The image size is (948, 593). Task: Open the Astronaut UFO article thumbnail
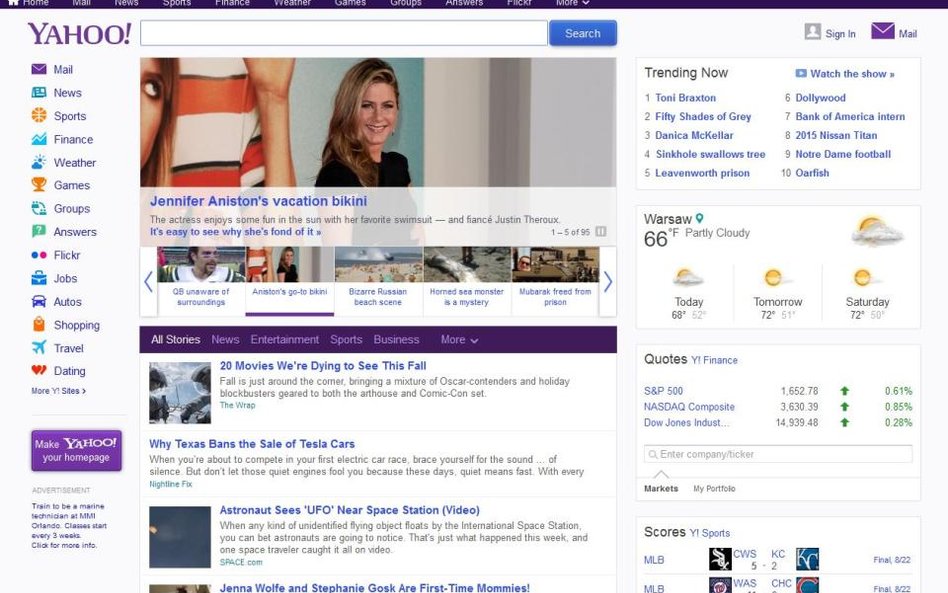[x=180, y=537]
